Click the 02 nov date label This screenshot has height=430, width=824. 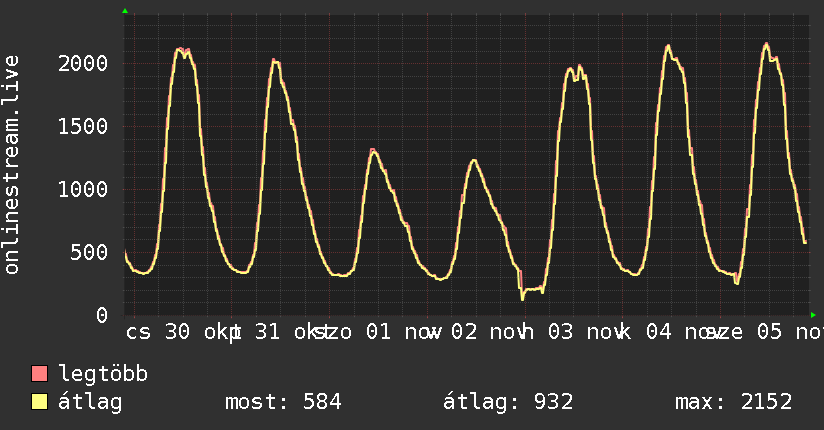(x=489, y=332)
